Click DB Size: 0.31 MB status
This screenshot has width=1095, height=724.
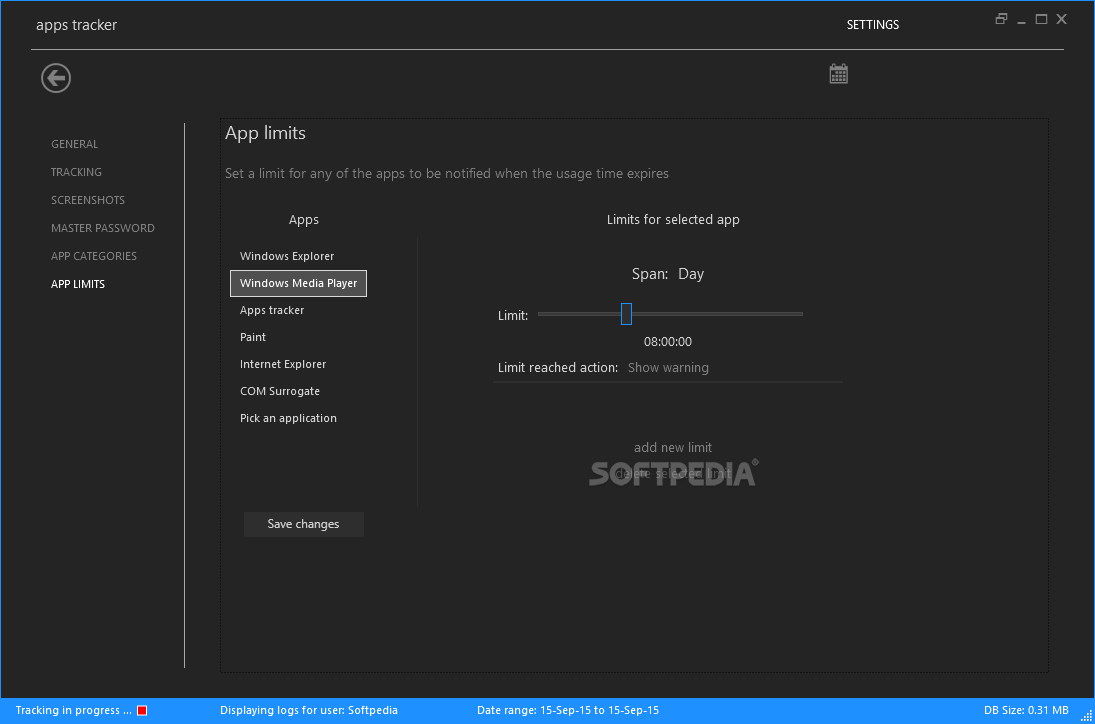click(1026, 710)
